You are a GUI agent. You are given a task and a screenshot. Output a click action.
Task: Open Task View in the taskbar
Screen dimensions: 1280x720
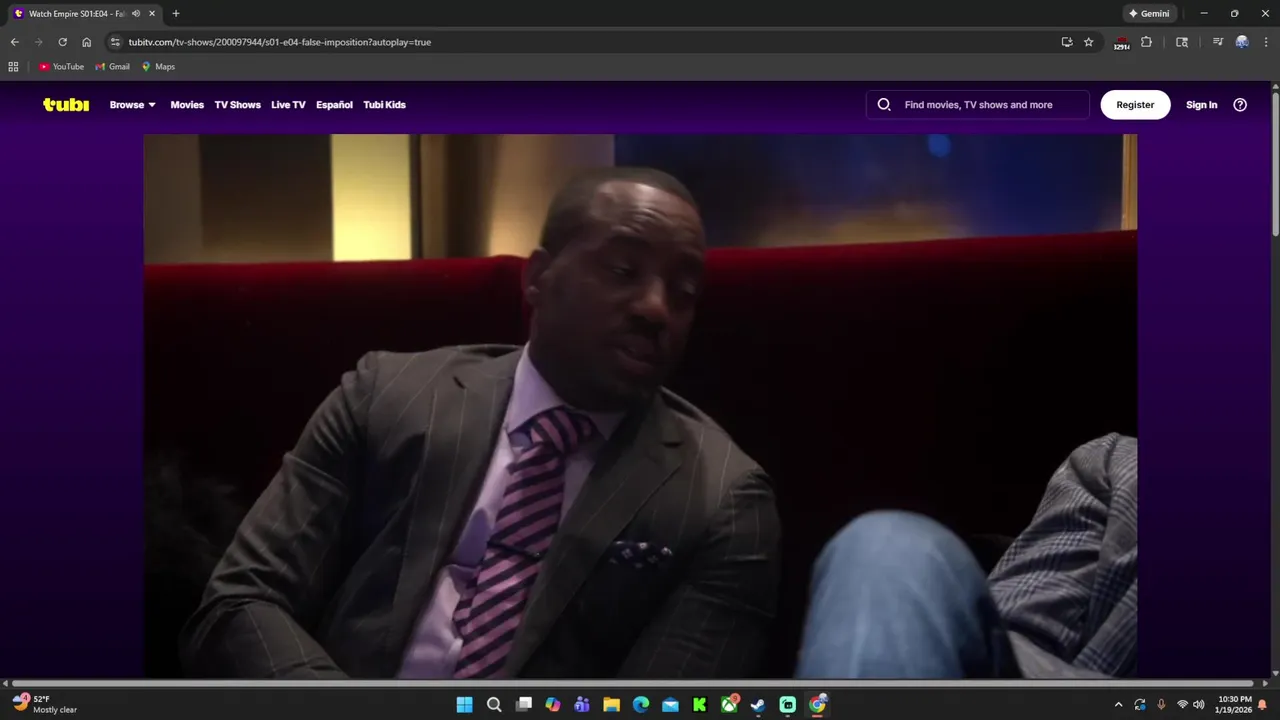click(523, 705)
